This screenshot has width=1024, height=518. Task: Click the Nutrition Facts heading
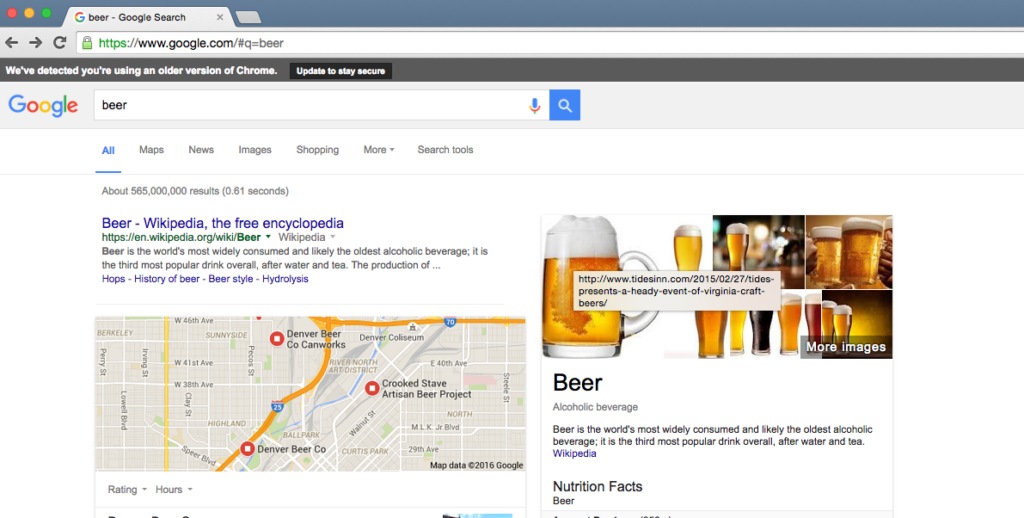tap(598, 487)
